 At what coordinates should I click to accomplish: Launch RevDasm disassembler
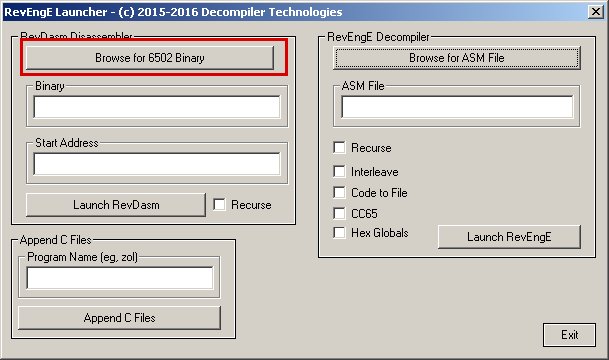click(x=116, y=205)
